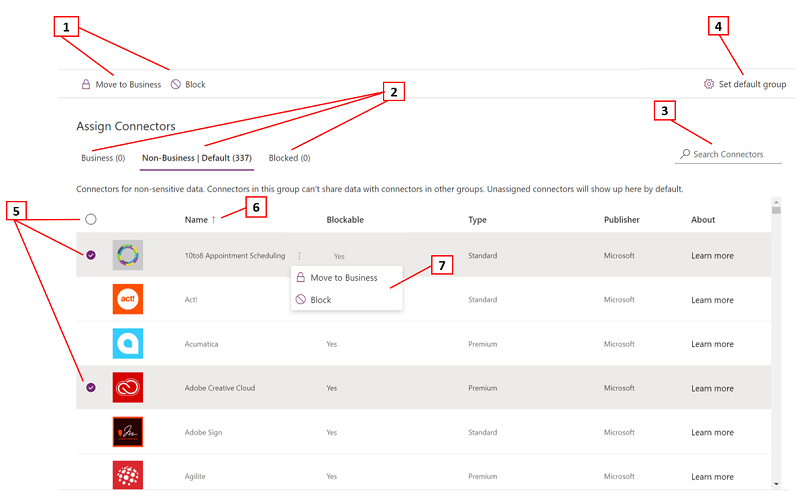Click the Yes blockable cell for Adobe Creative Cloud
This screenshot has height=501, width=800.
click(x=332, y=388)
